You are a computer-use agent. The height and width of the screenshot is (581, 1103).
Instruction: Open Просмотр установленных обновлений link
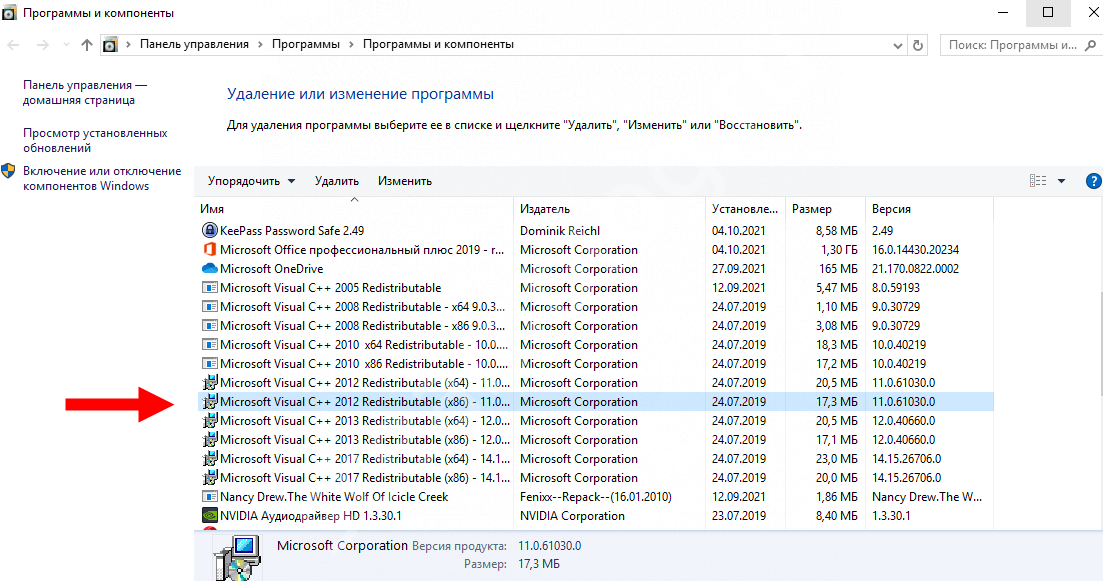95,140
